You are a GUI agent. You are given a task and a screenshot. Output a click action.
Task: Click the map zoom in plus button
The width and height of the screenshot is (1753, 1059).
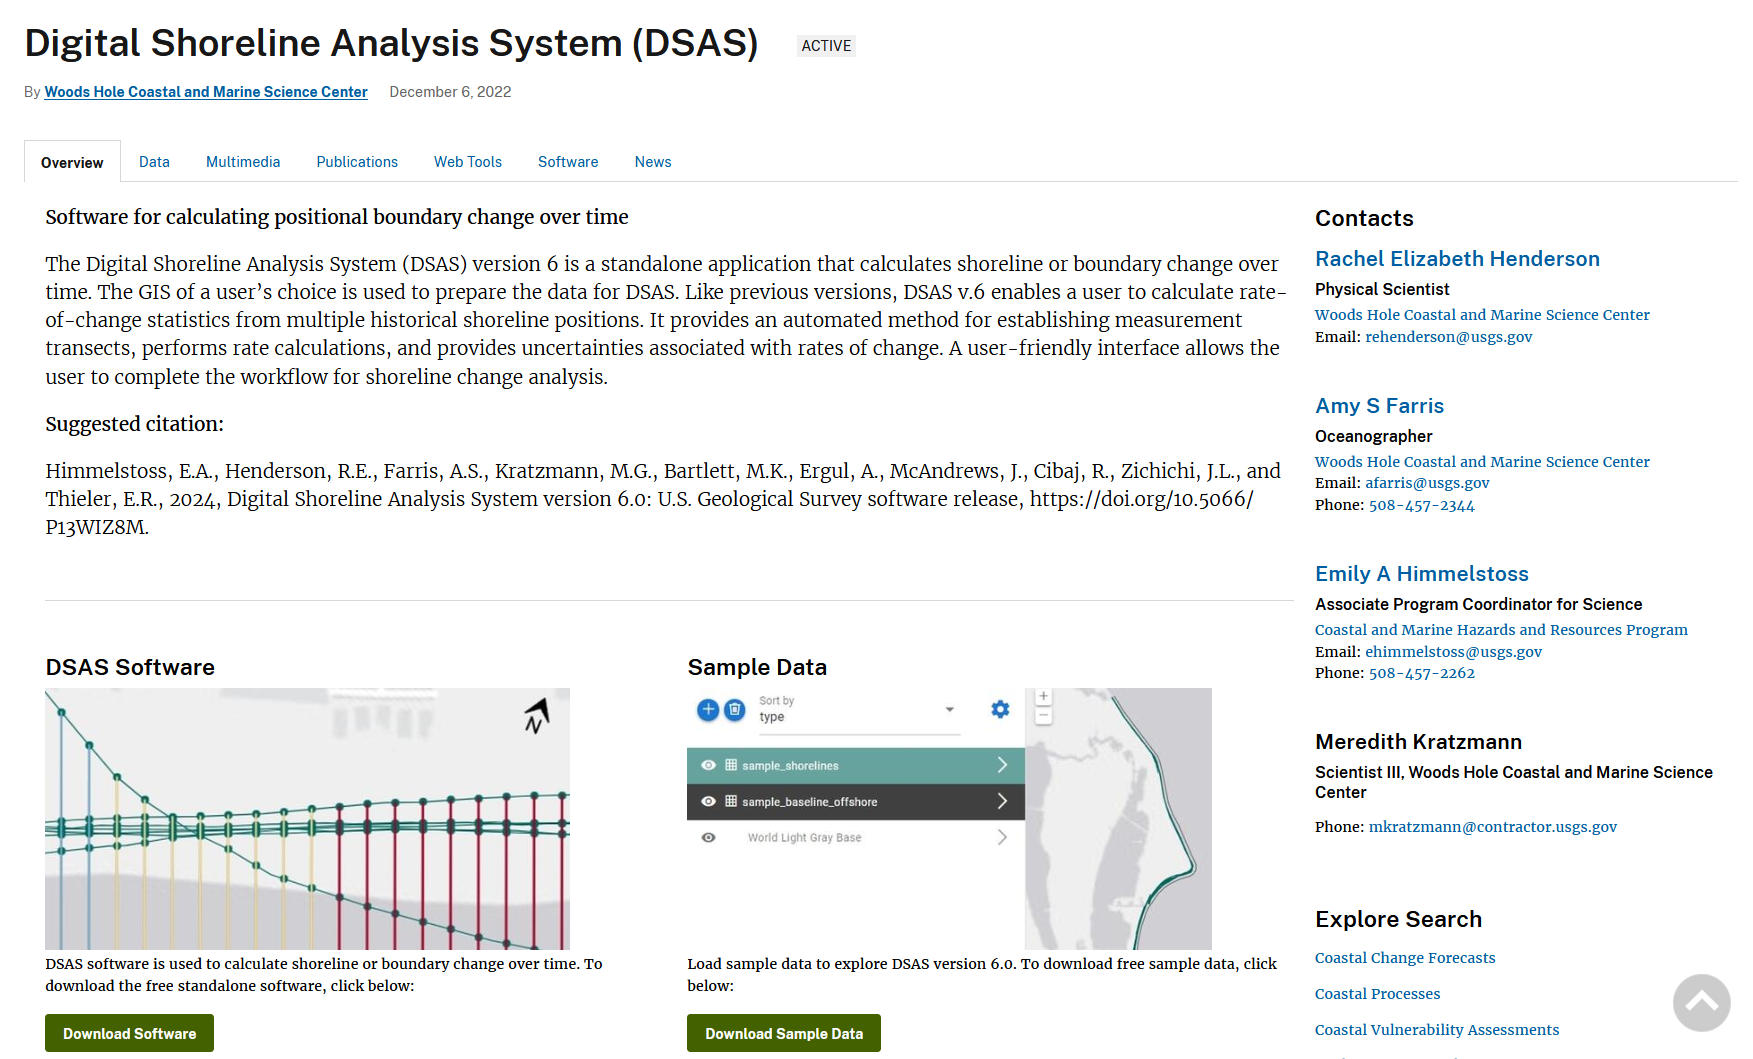click(x=1043, y=697)
